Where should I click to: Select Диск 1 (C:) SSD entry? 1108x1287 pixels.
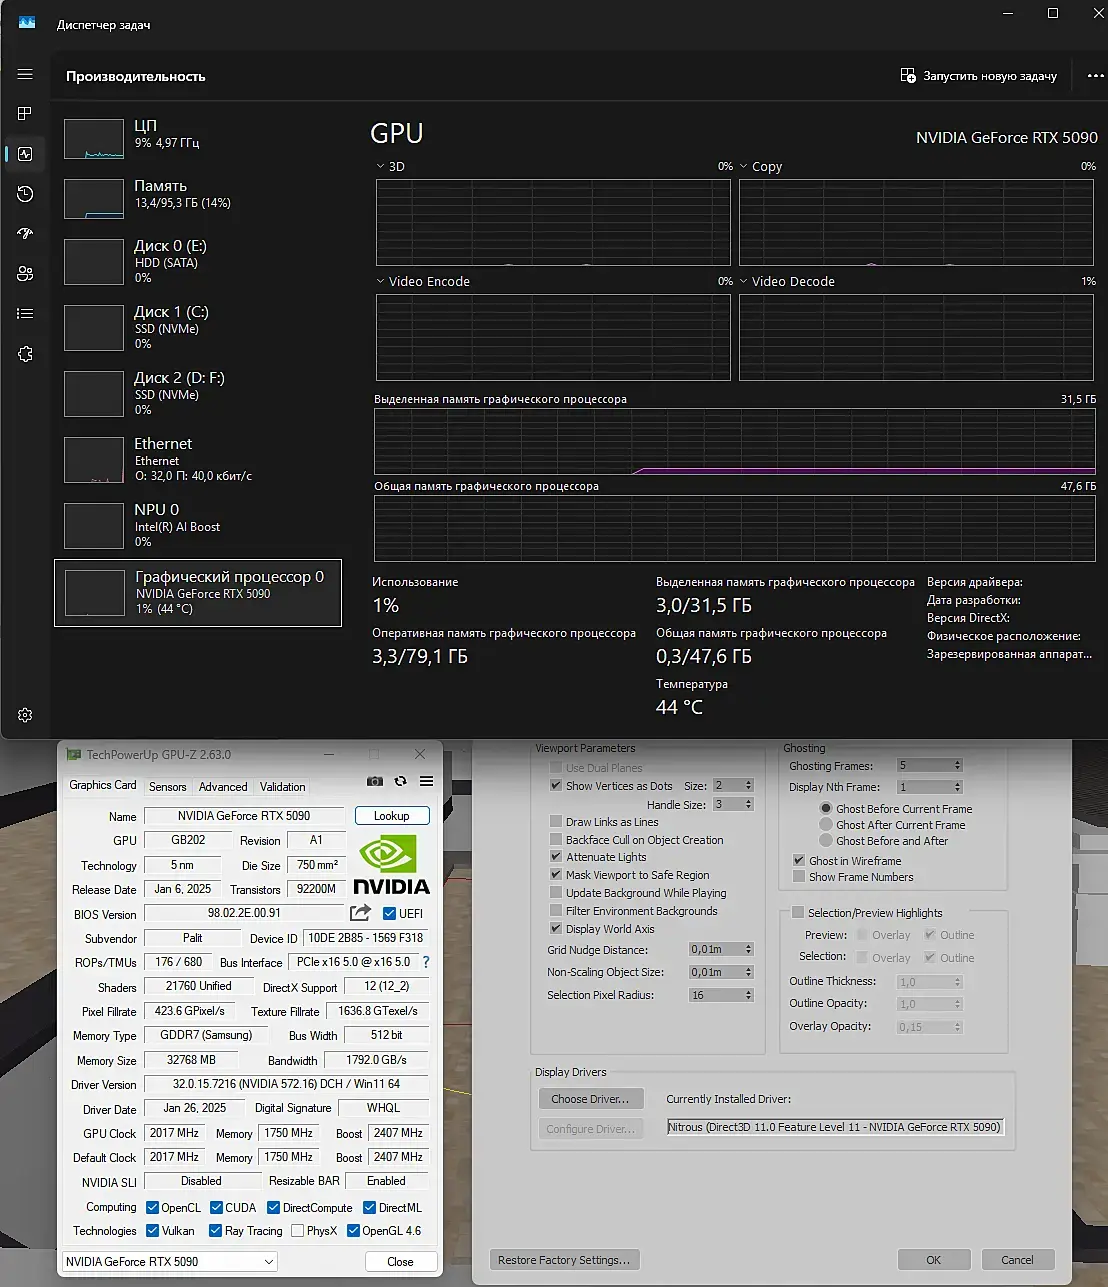(x=198, y=327)
